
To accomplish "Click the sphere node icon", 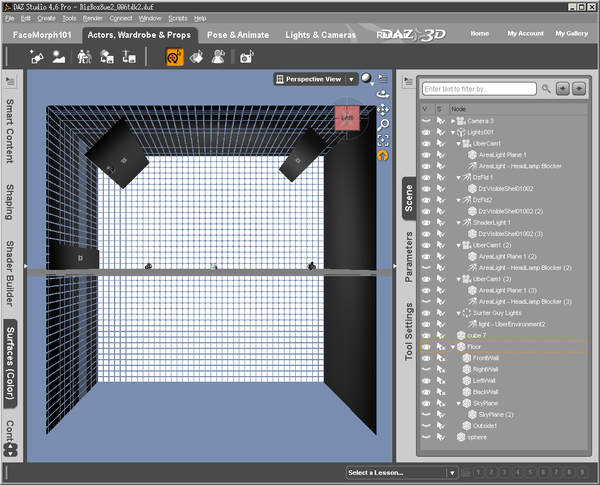I will [461, 437].
